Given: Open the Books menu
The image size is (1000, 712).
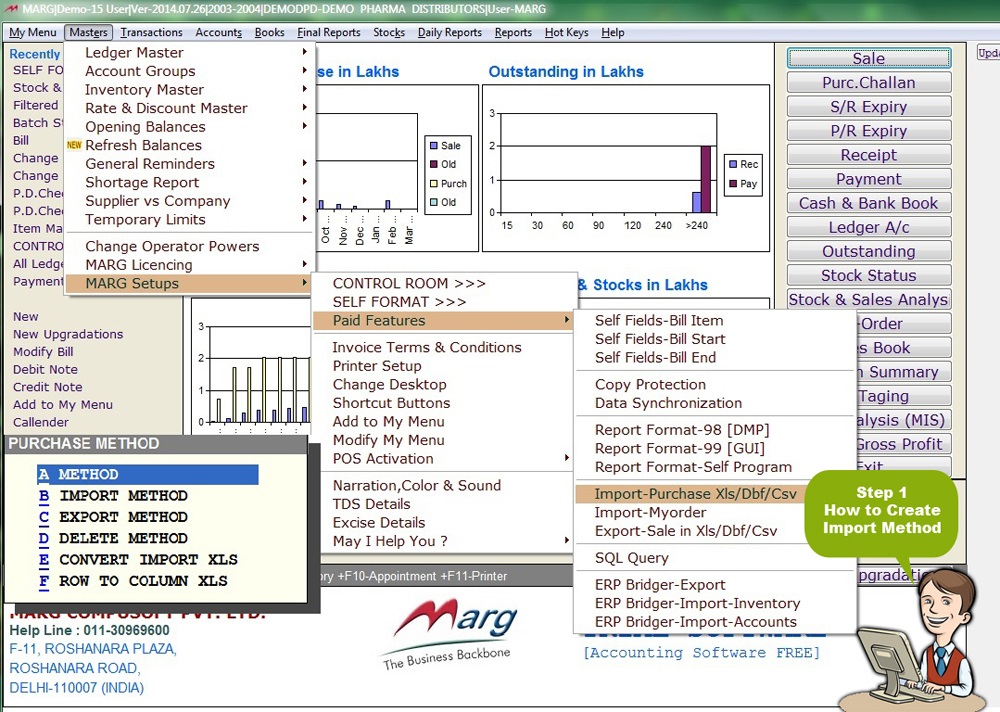Looking at the screenshot, I should point(269,33).
